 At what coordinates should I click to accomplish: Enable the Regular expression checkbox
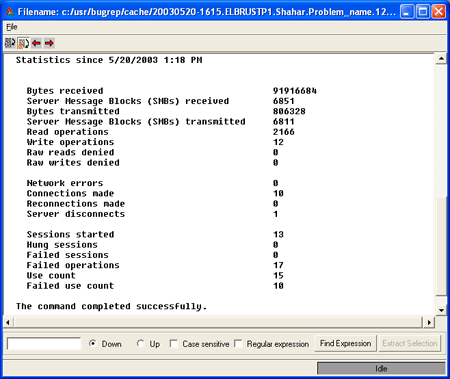(x=238, y=343)
